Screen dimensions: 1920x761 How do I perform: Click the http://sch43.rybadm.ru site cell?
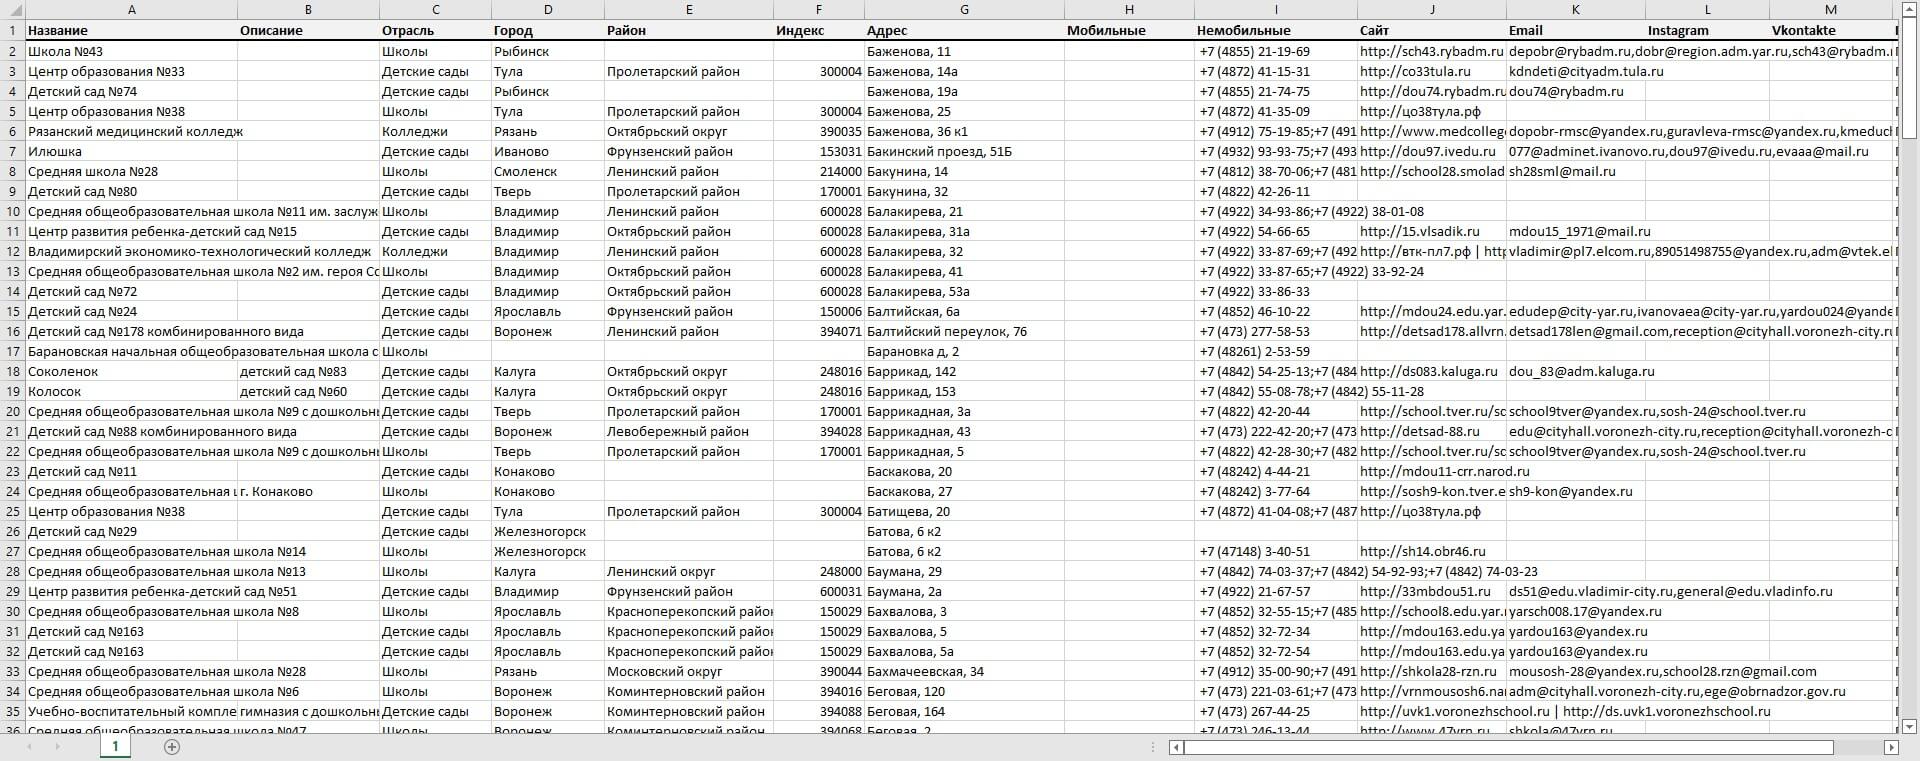tap(1431, 51)
